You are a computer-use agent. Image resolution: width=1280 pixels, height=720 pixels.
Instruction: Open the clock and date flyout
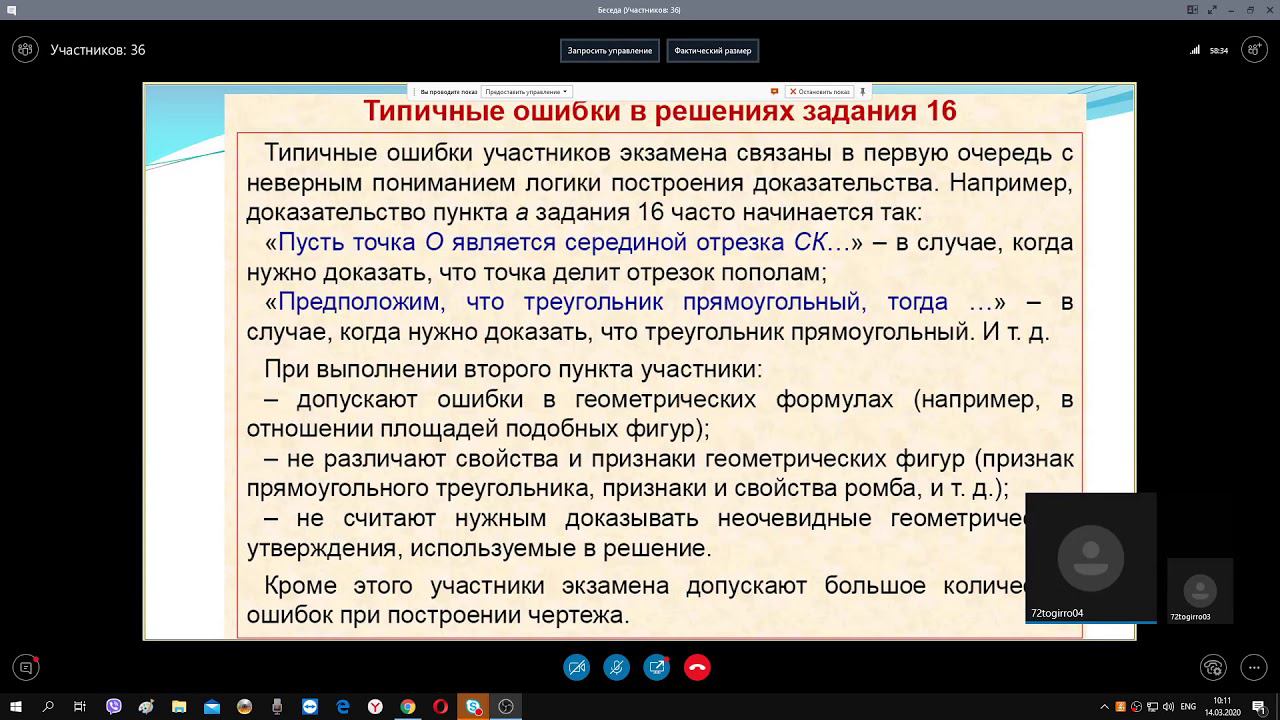(1222, 707)
